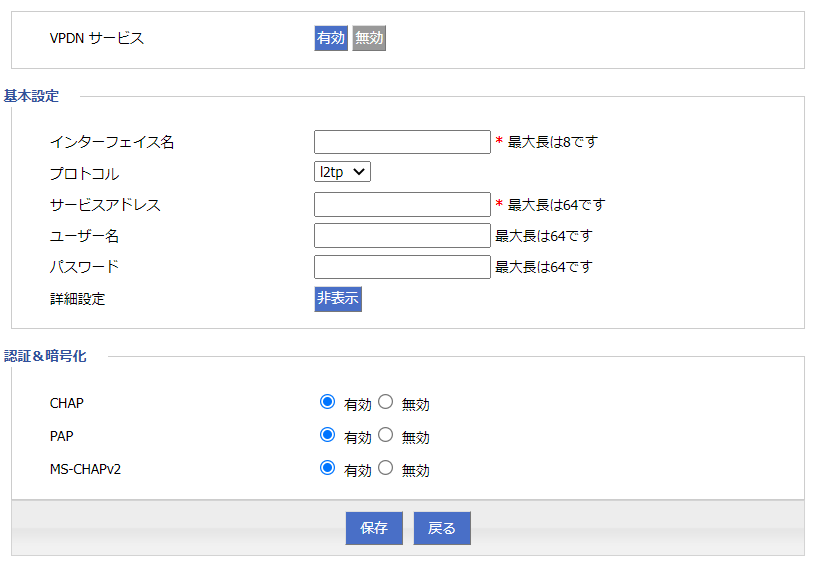Select 有効 radio button for CHAP
Viewport: 817px width, 567px height.
tap(327, 402)
